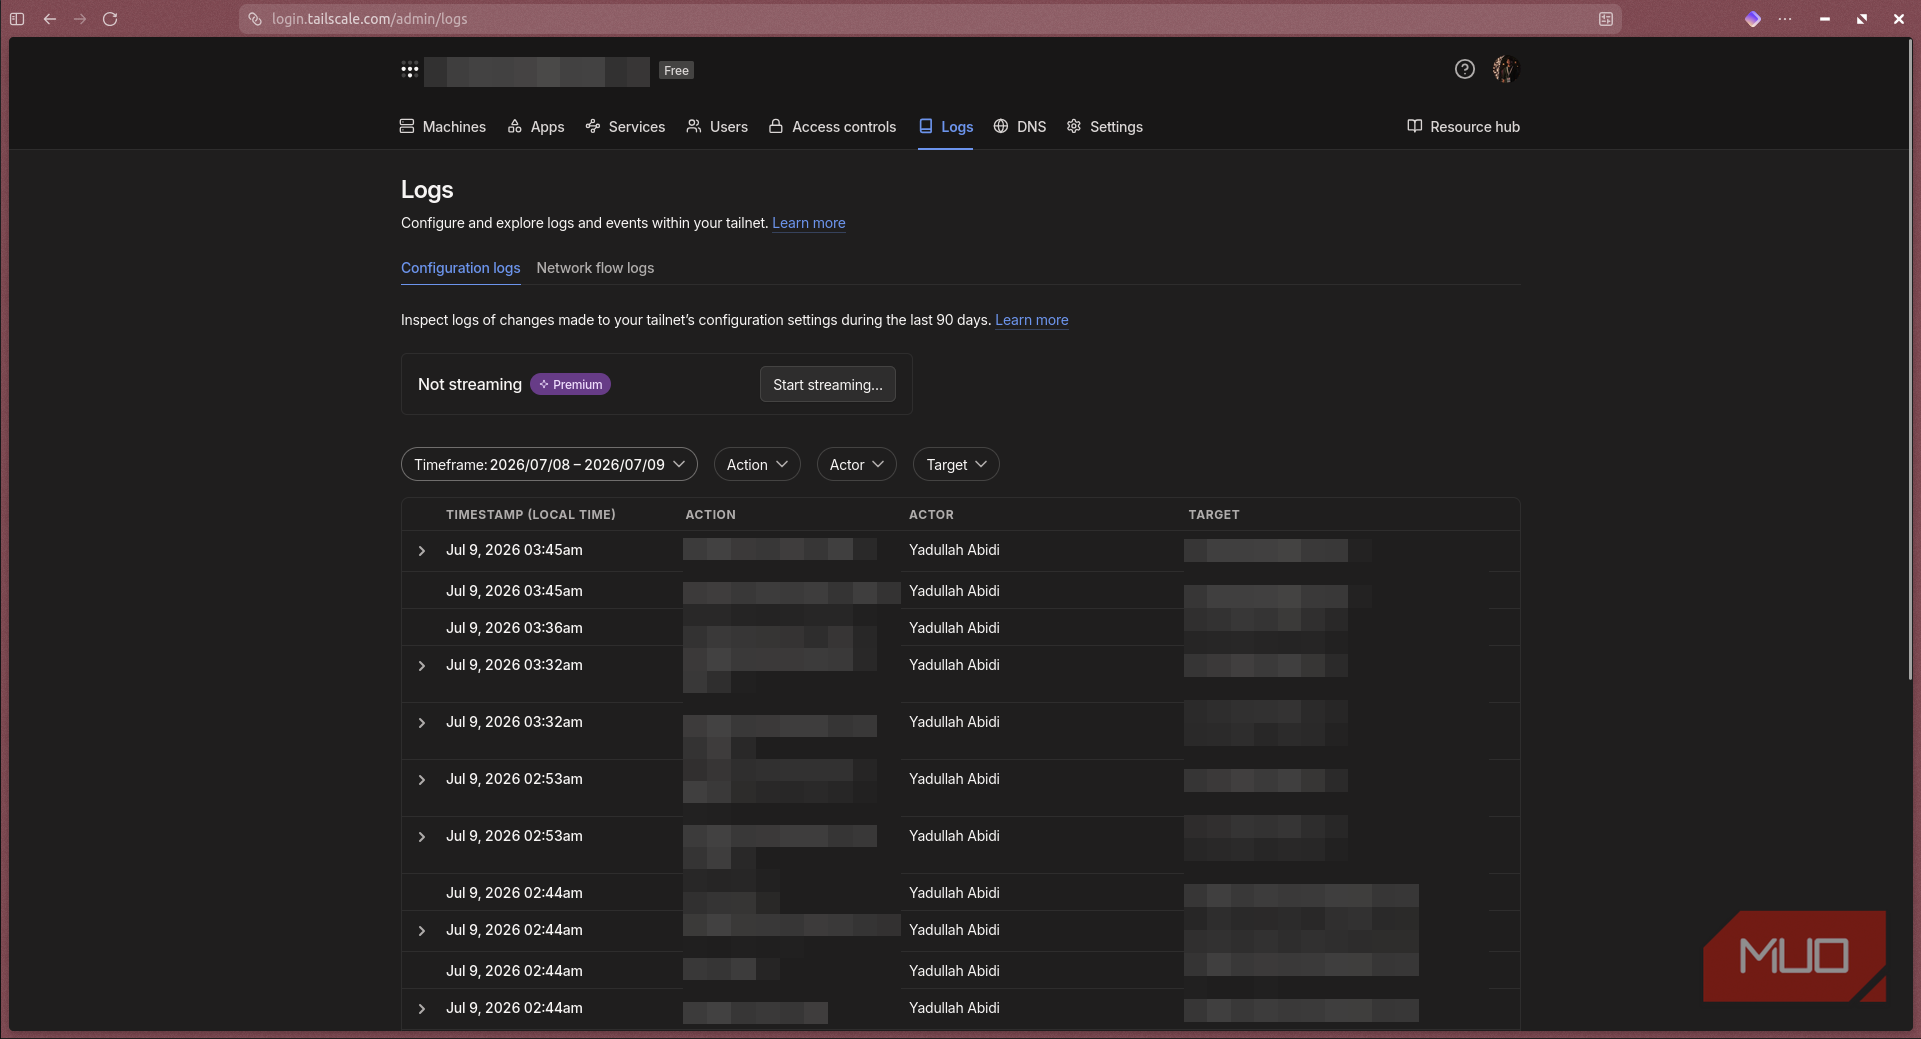Expand the first Jul 9 03:32am log row
Viewport: 1921px width, 1039px height.
tap(422, 666)
